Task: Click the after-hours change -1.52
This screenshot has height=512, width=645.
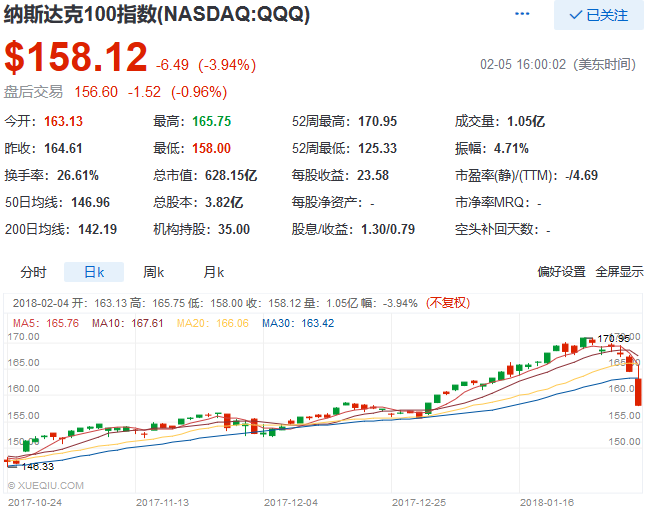Action: tap(144, 92)
